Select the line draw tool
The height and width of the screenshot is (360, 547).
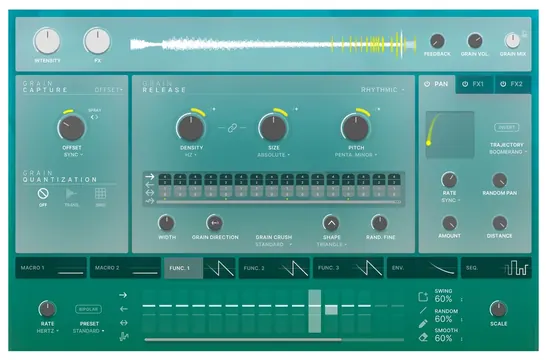pos(423,310)
